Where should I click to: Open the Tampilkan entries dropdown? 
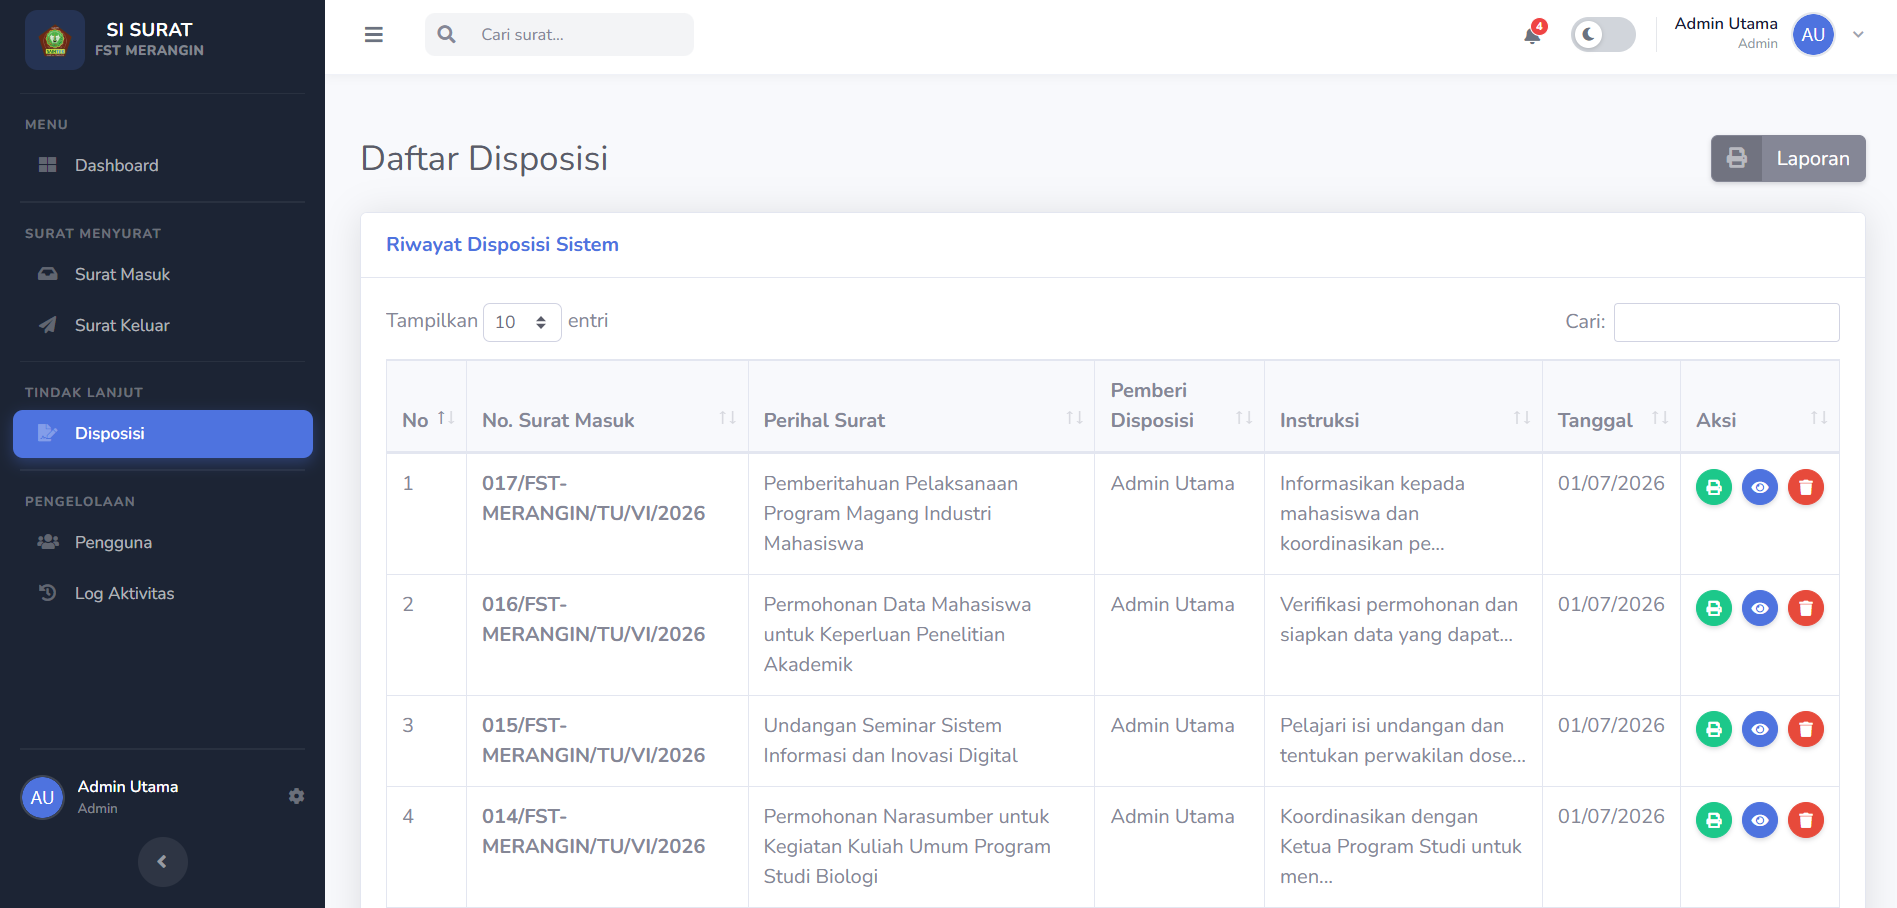pyautogui.click(x=522, y=322)
